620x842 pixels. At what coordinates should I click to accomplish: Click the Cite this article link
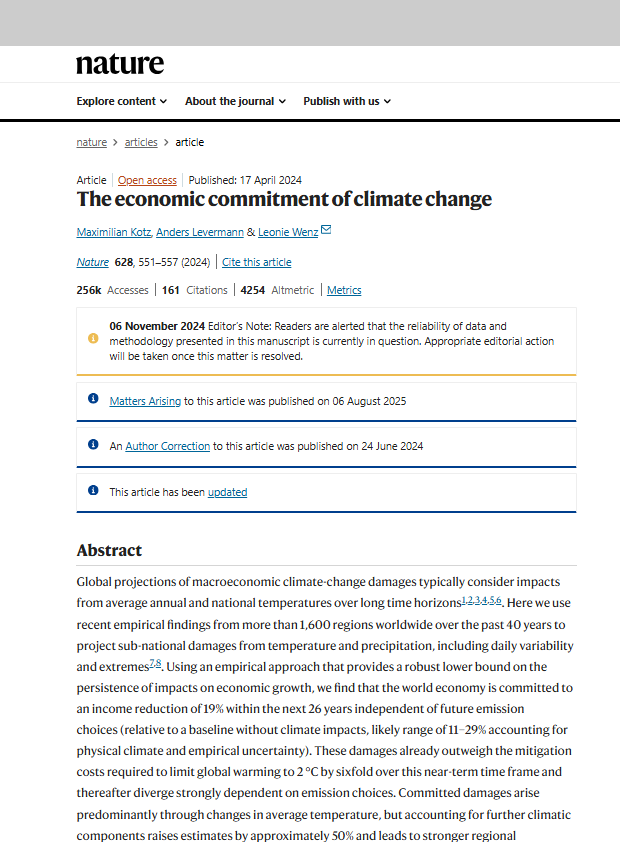tap(257, 262)
